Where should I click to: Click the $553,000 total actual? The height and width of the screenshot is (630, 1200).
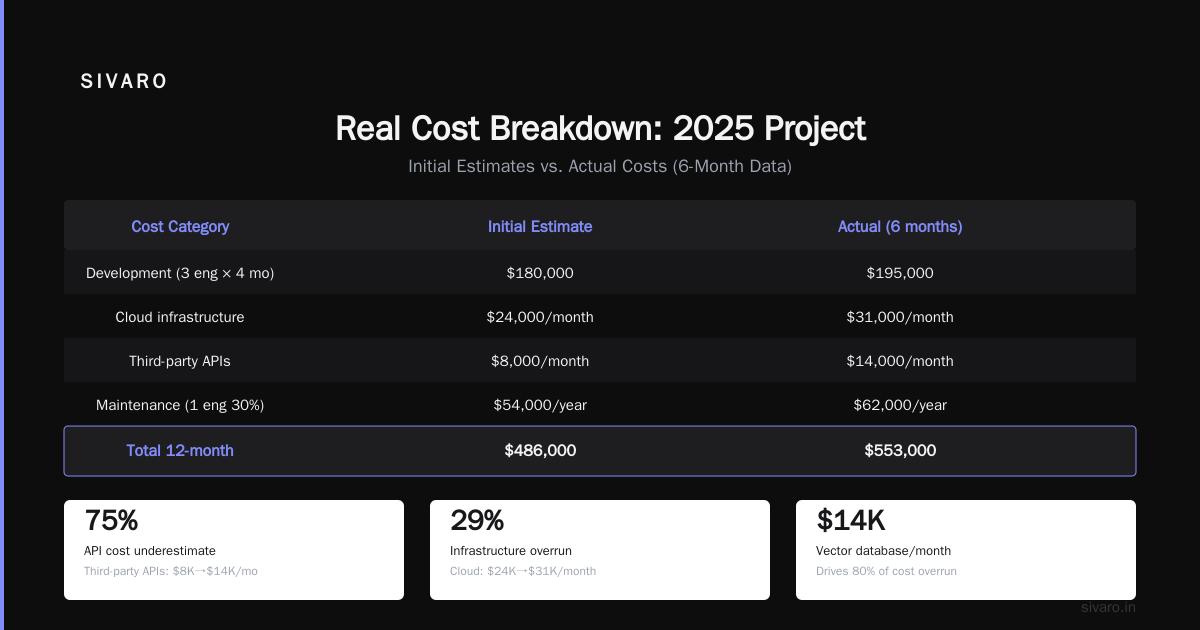900,451
